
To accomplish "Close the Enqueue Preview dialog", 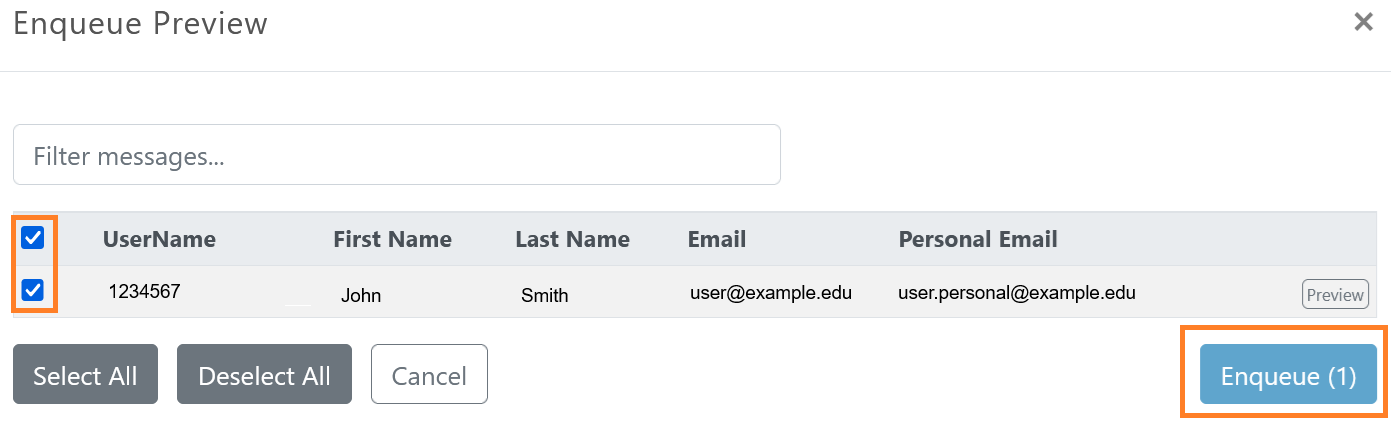I will point(1363,22).
